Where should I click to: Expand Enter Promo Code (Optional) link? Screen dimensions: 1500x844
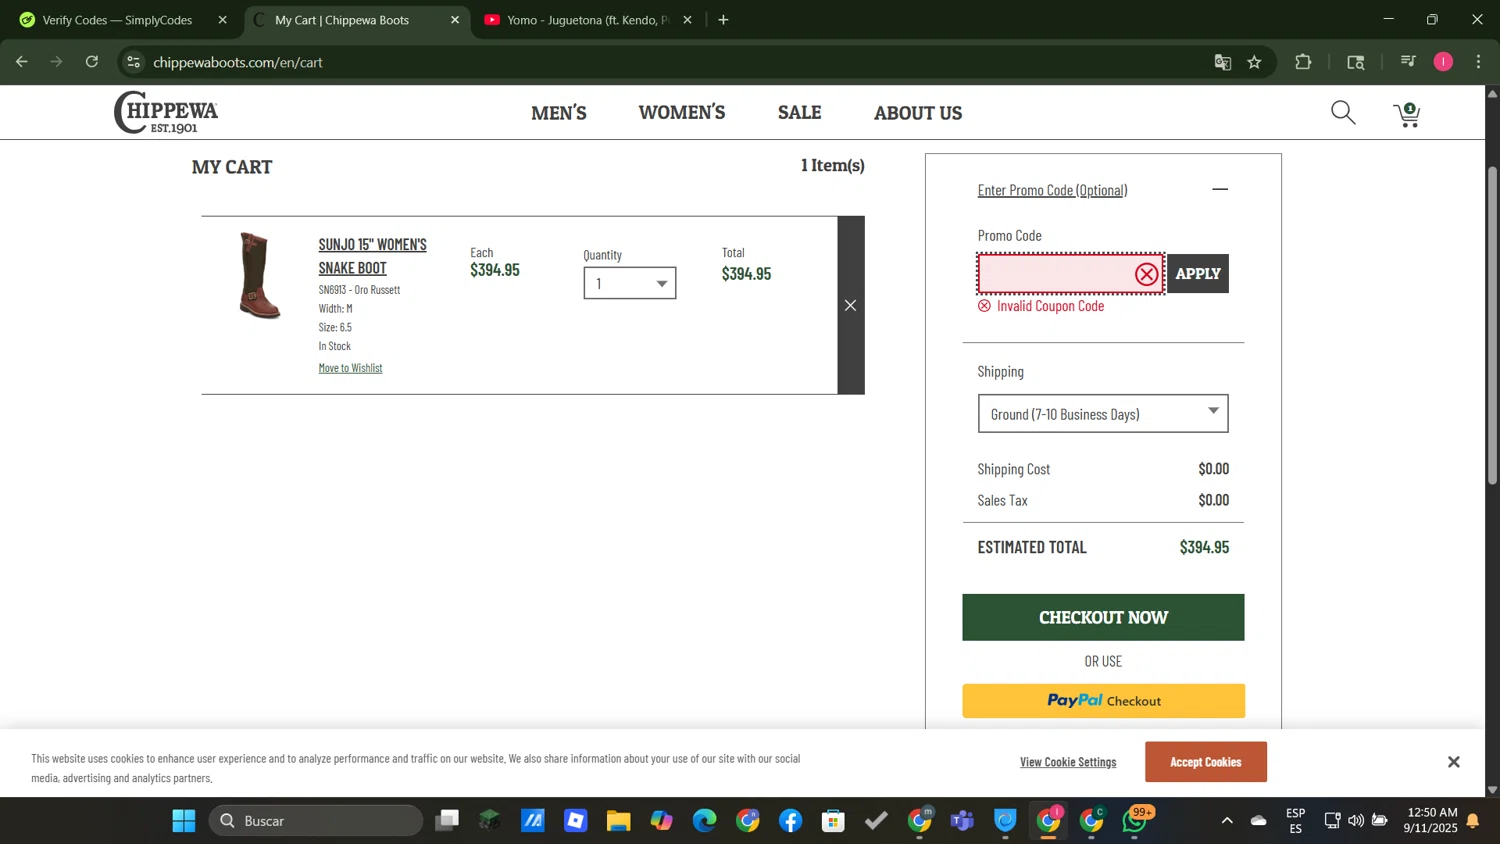coord(1052,190)
